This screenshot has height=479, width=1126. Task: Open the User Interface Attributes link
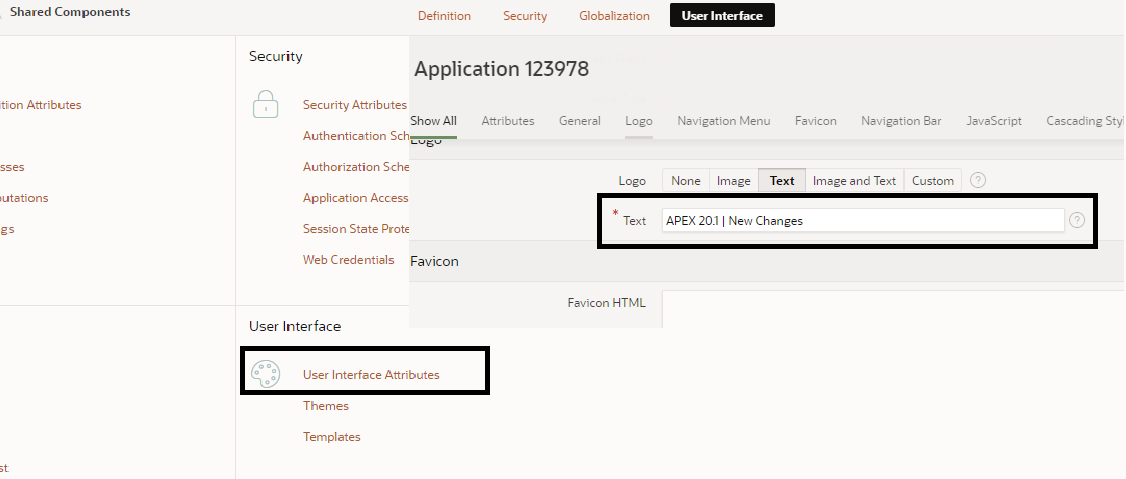click(x=371, y=375)
